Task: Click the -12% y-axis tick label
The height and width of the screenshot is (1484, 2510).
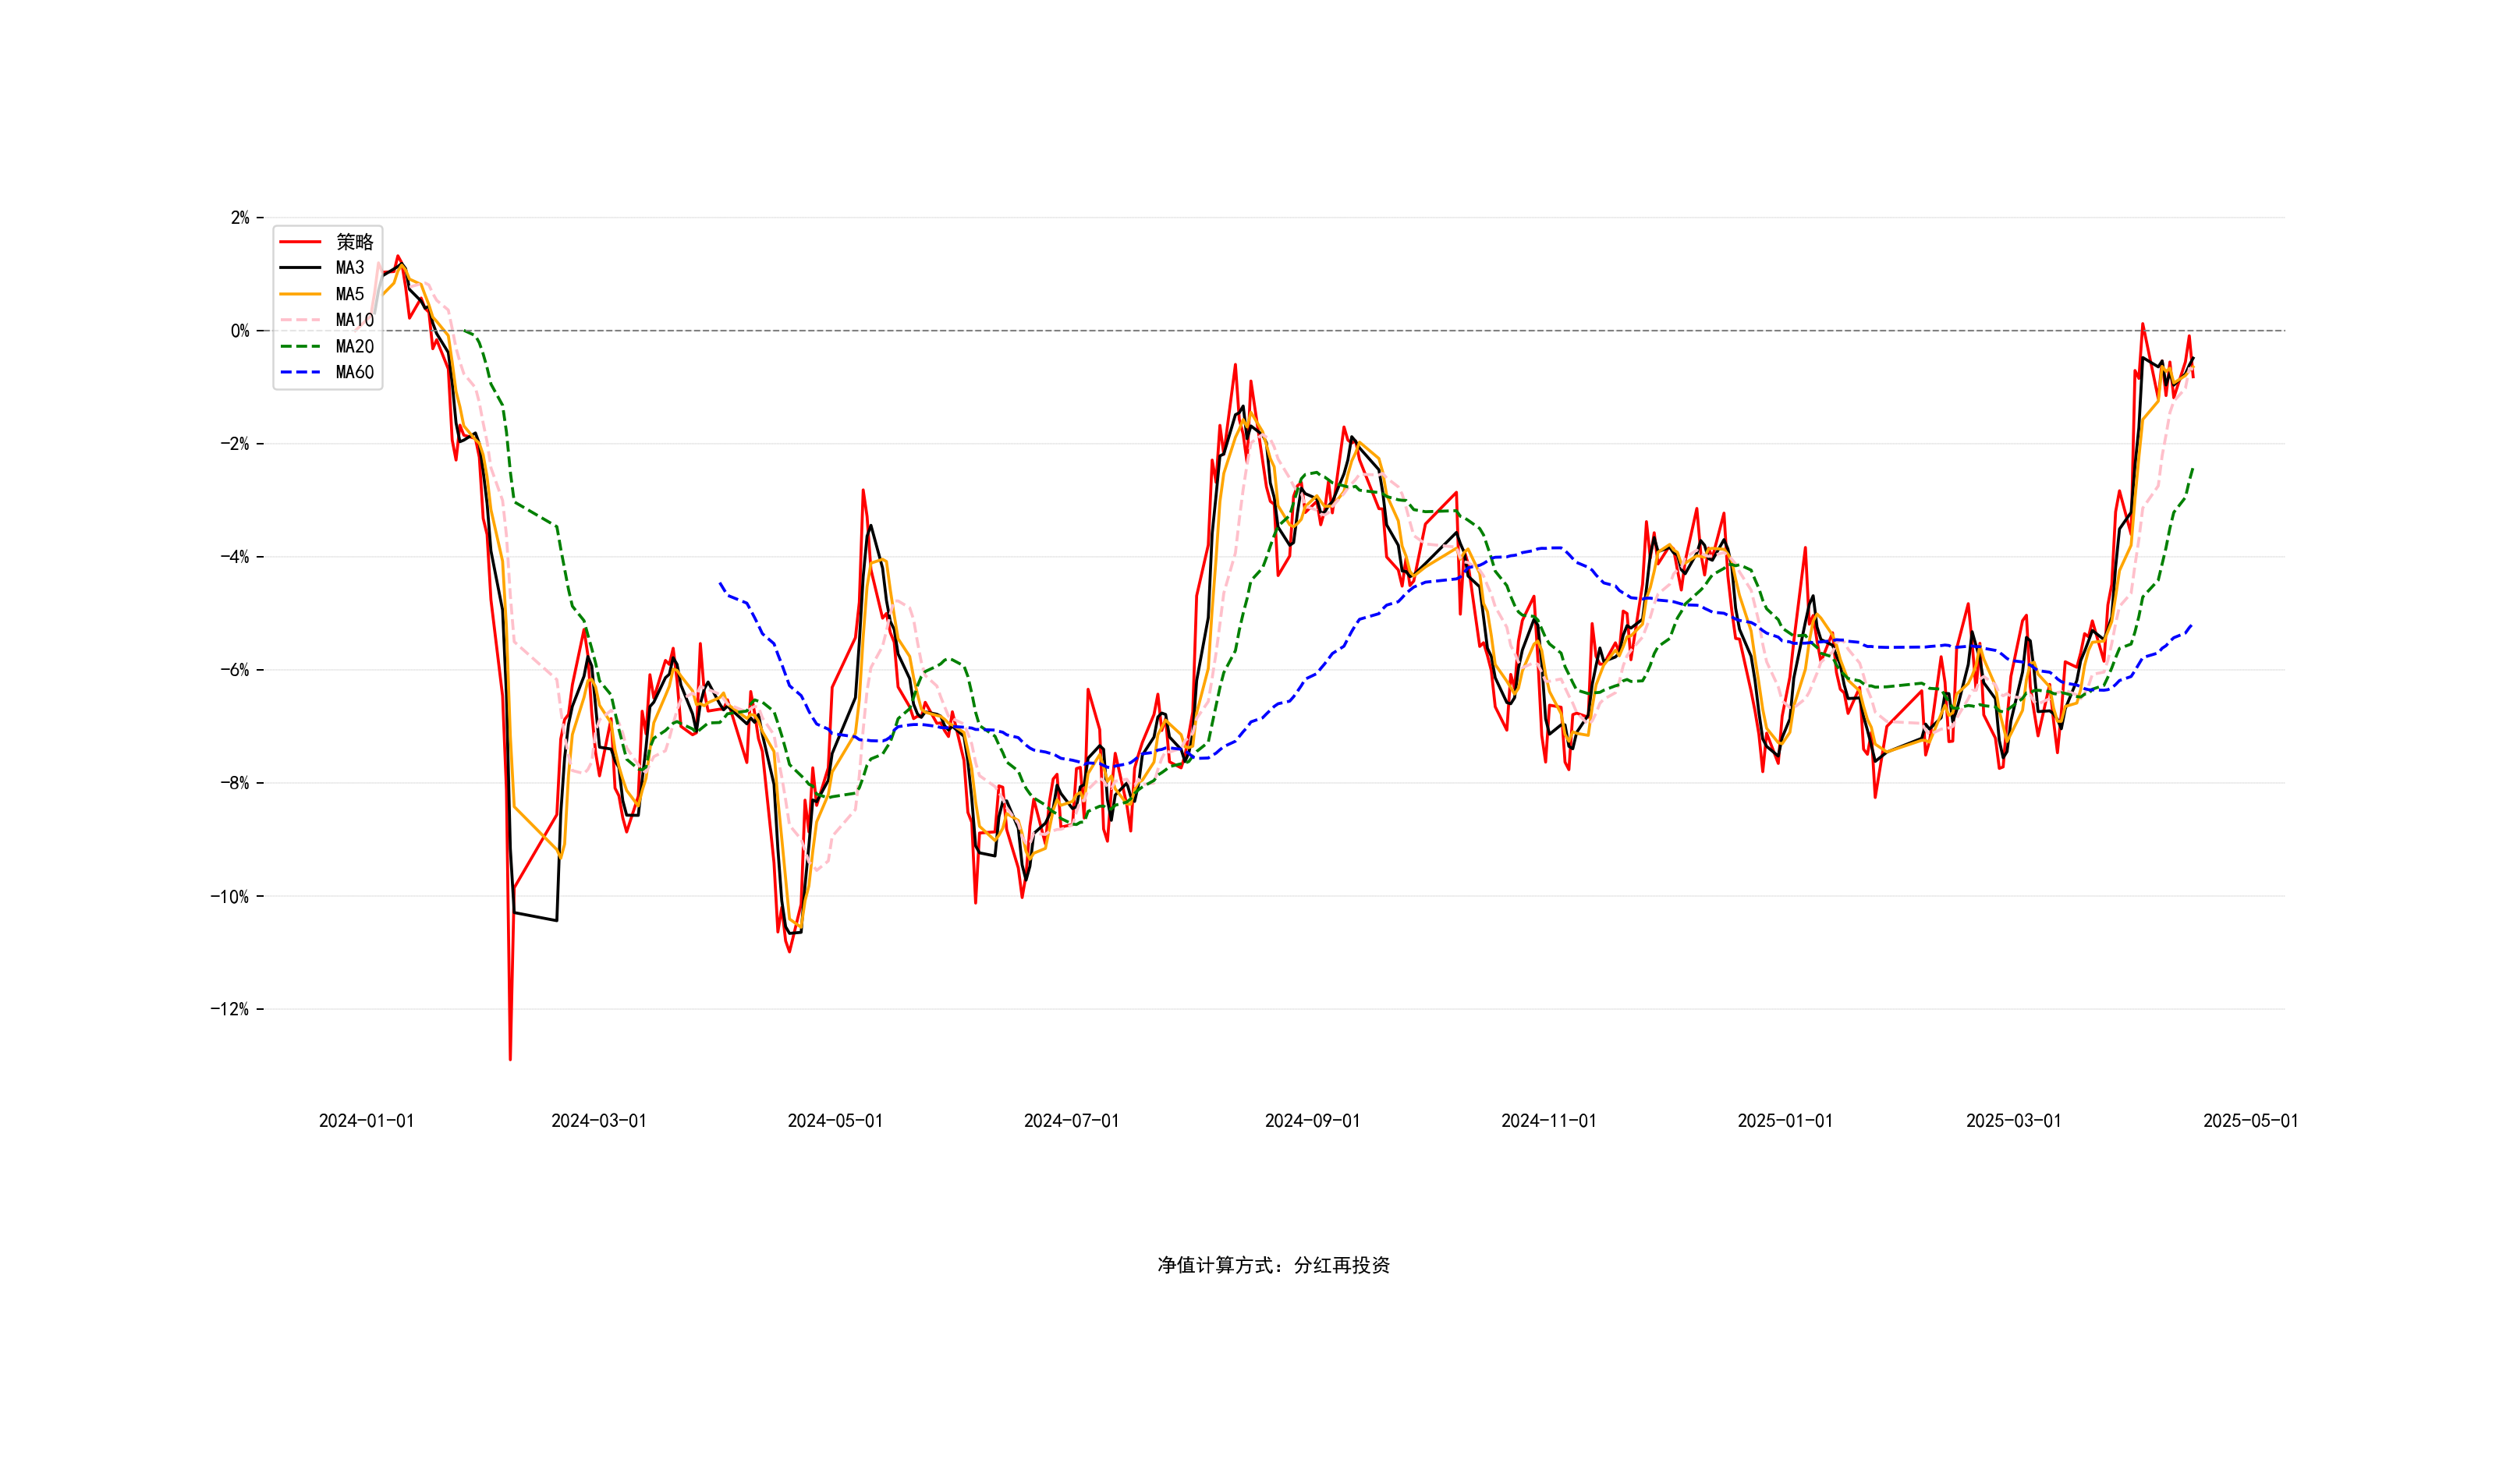Action: [229, 1009]
